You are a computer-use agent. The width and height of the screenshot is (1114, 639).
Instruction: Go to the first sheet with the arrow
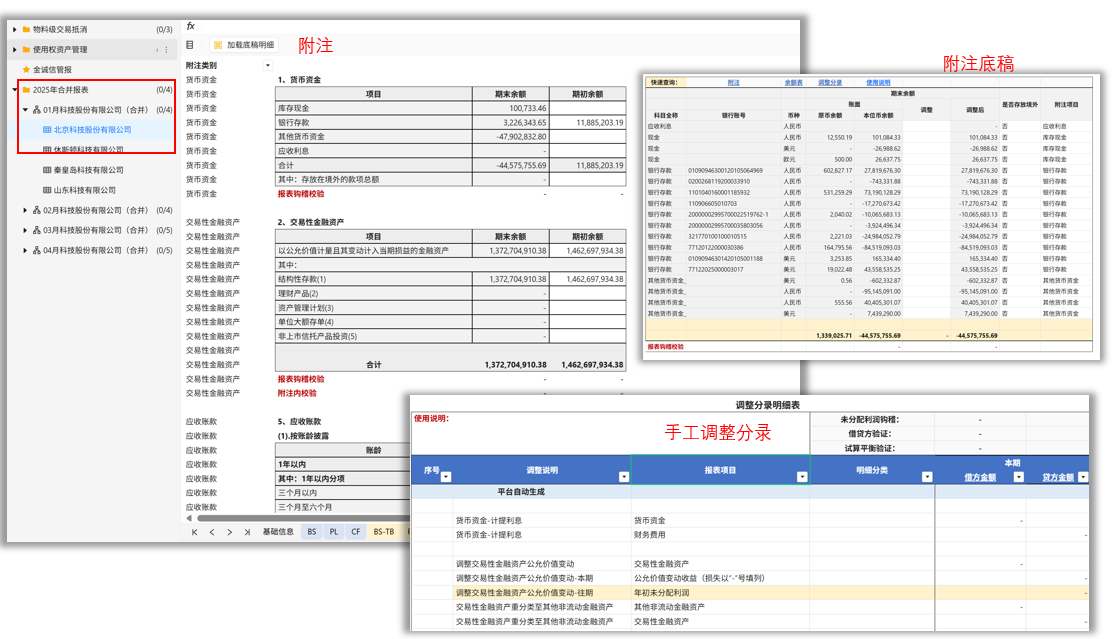point(194,532)
